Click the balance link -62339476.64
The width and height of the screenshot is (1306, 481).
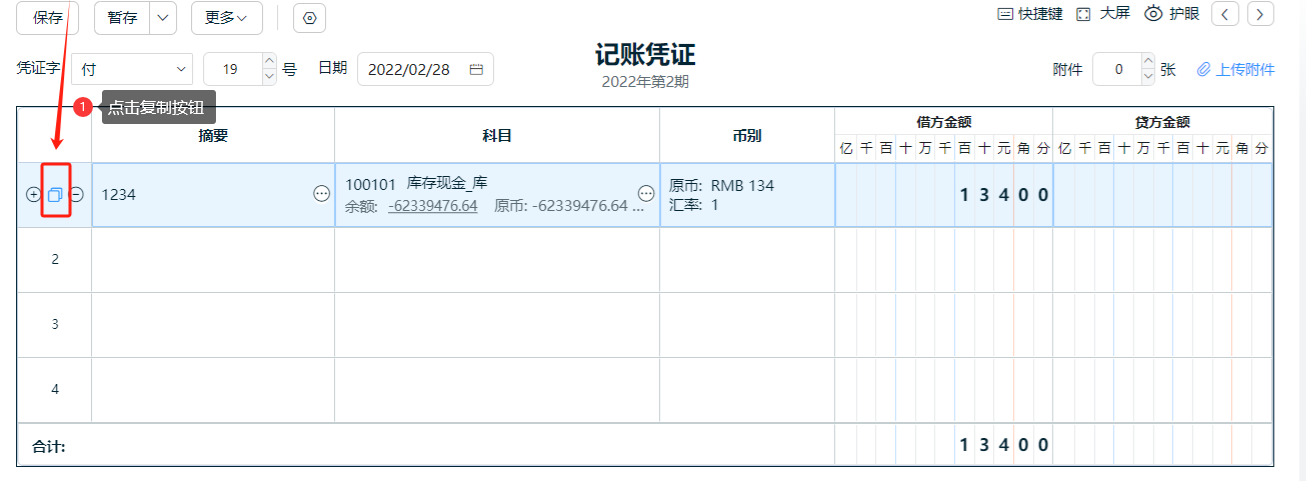click(433, 206)
